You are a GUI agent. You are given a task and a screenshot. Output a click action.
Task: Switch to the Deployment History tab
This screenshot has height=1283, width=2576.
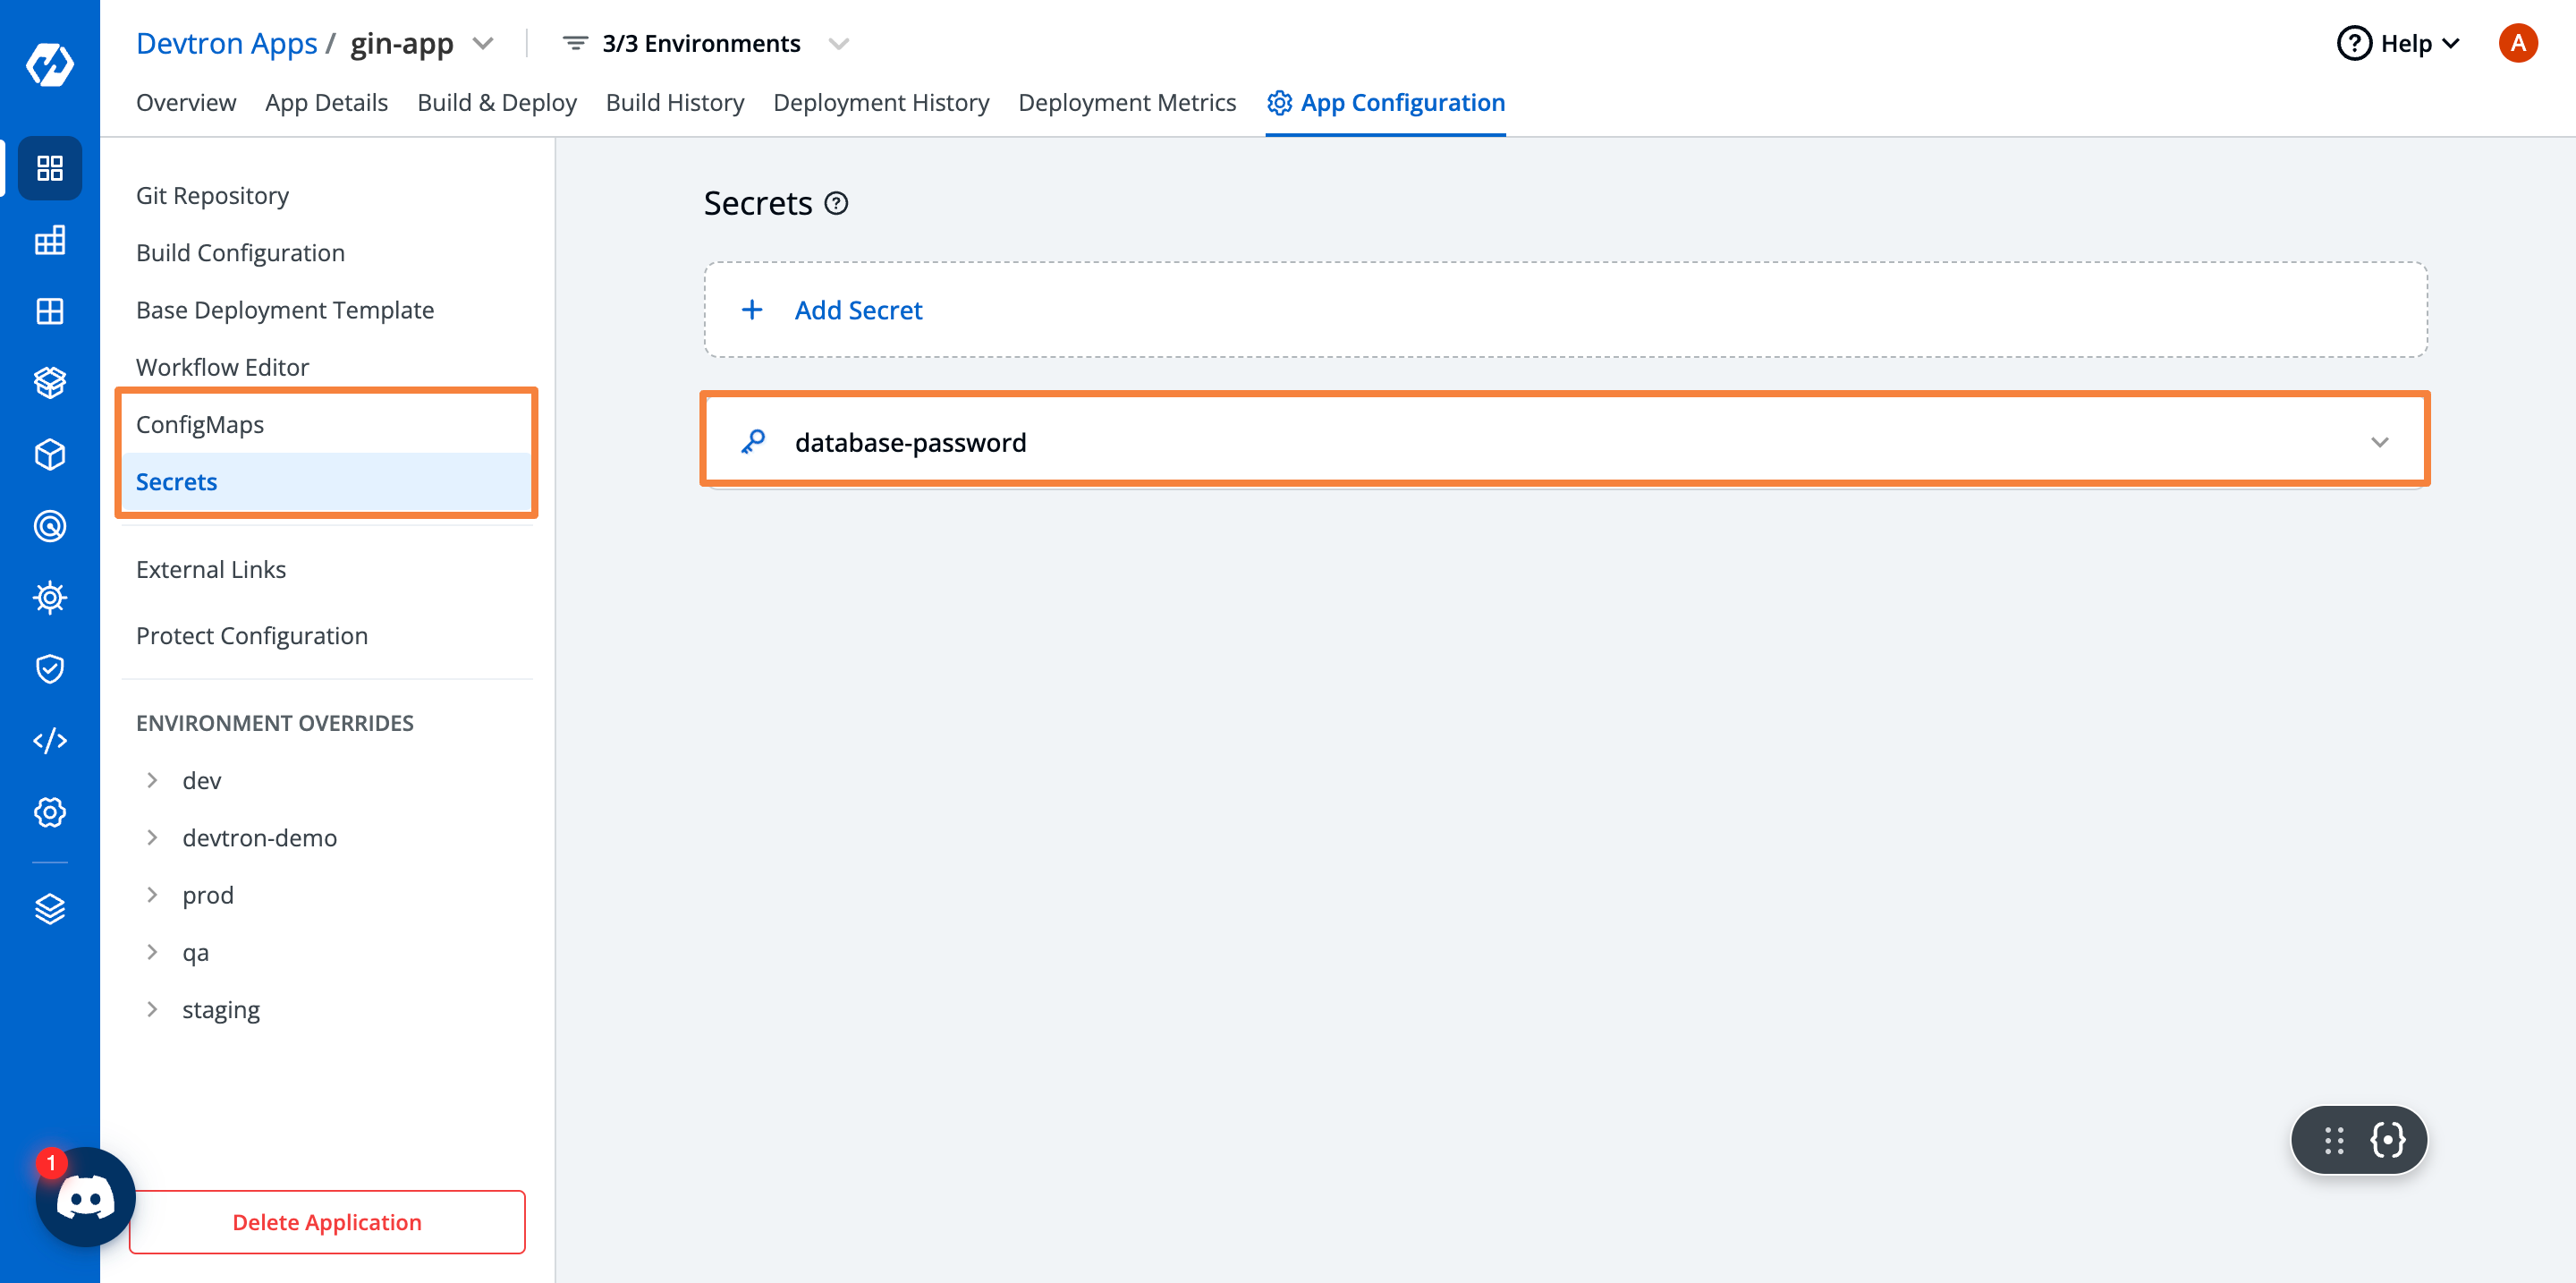881,103
